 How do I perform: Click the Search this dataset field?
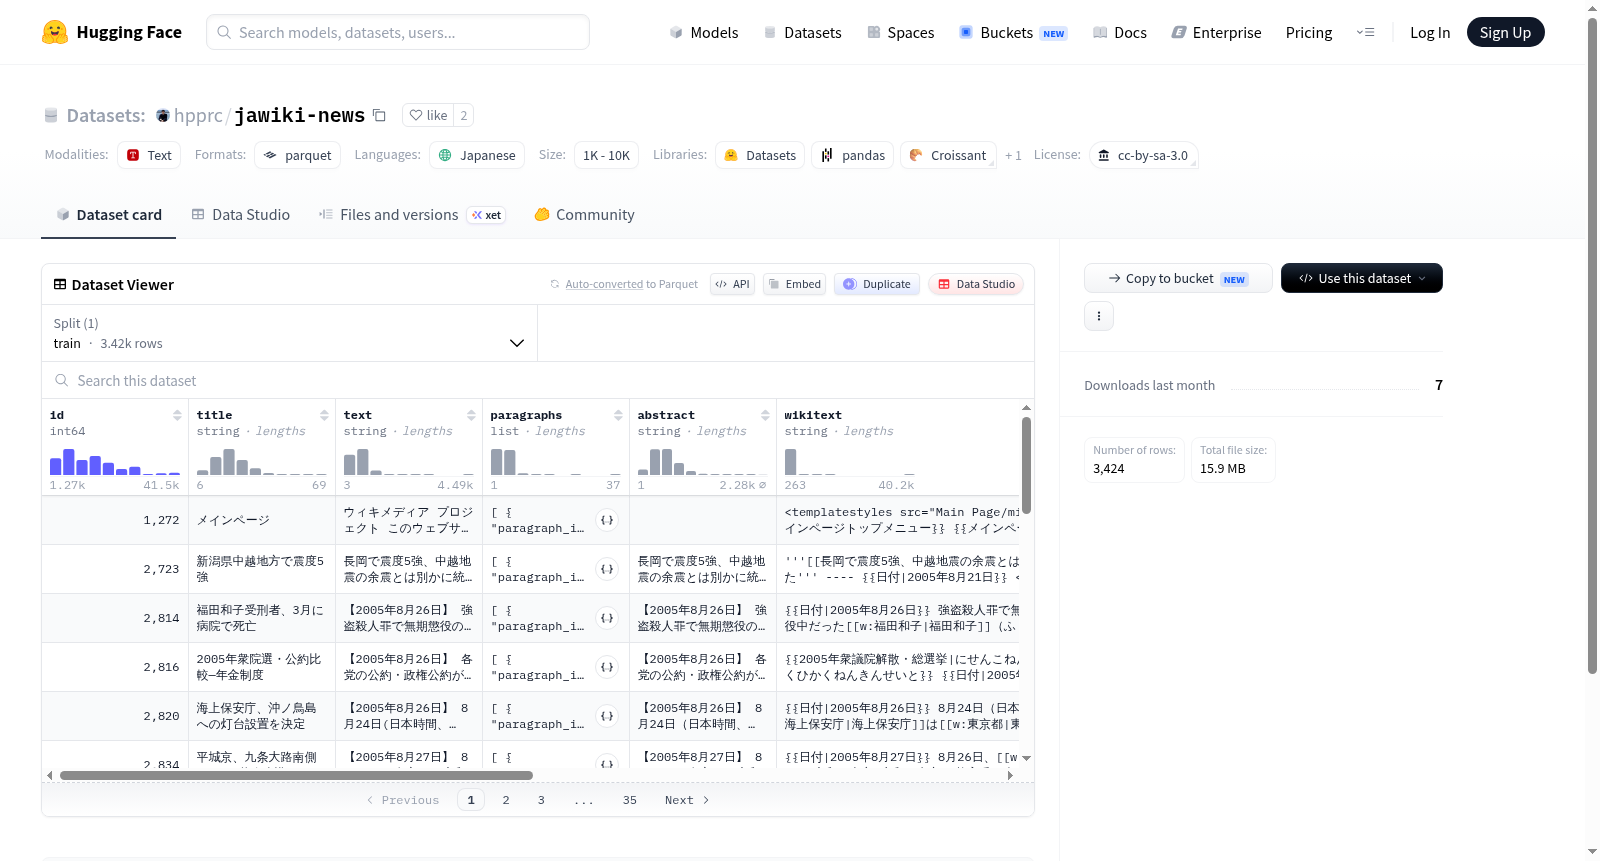coord(538,380)
